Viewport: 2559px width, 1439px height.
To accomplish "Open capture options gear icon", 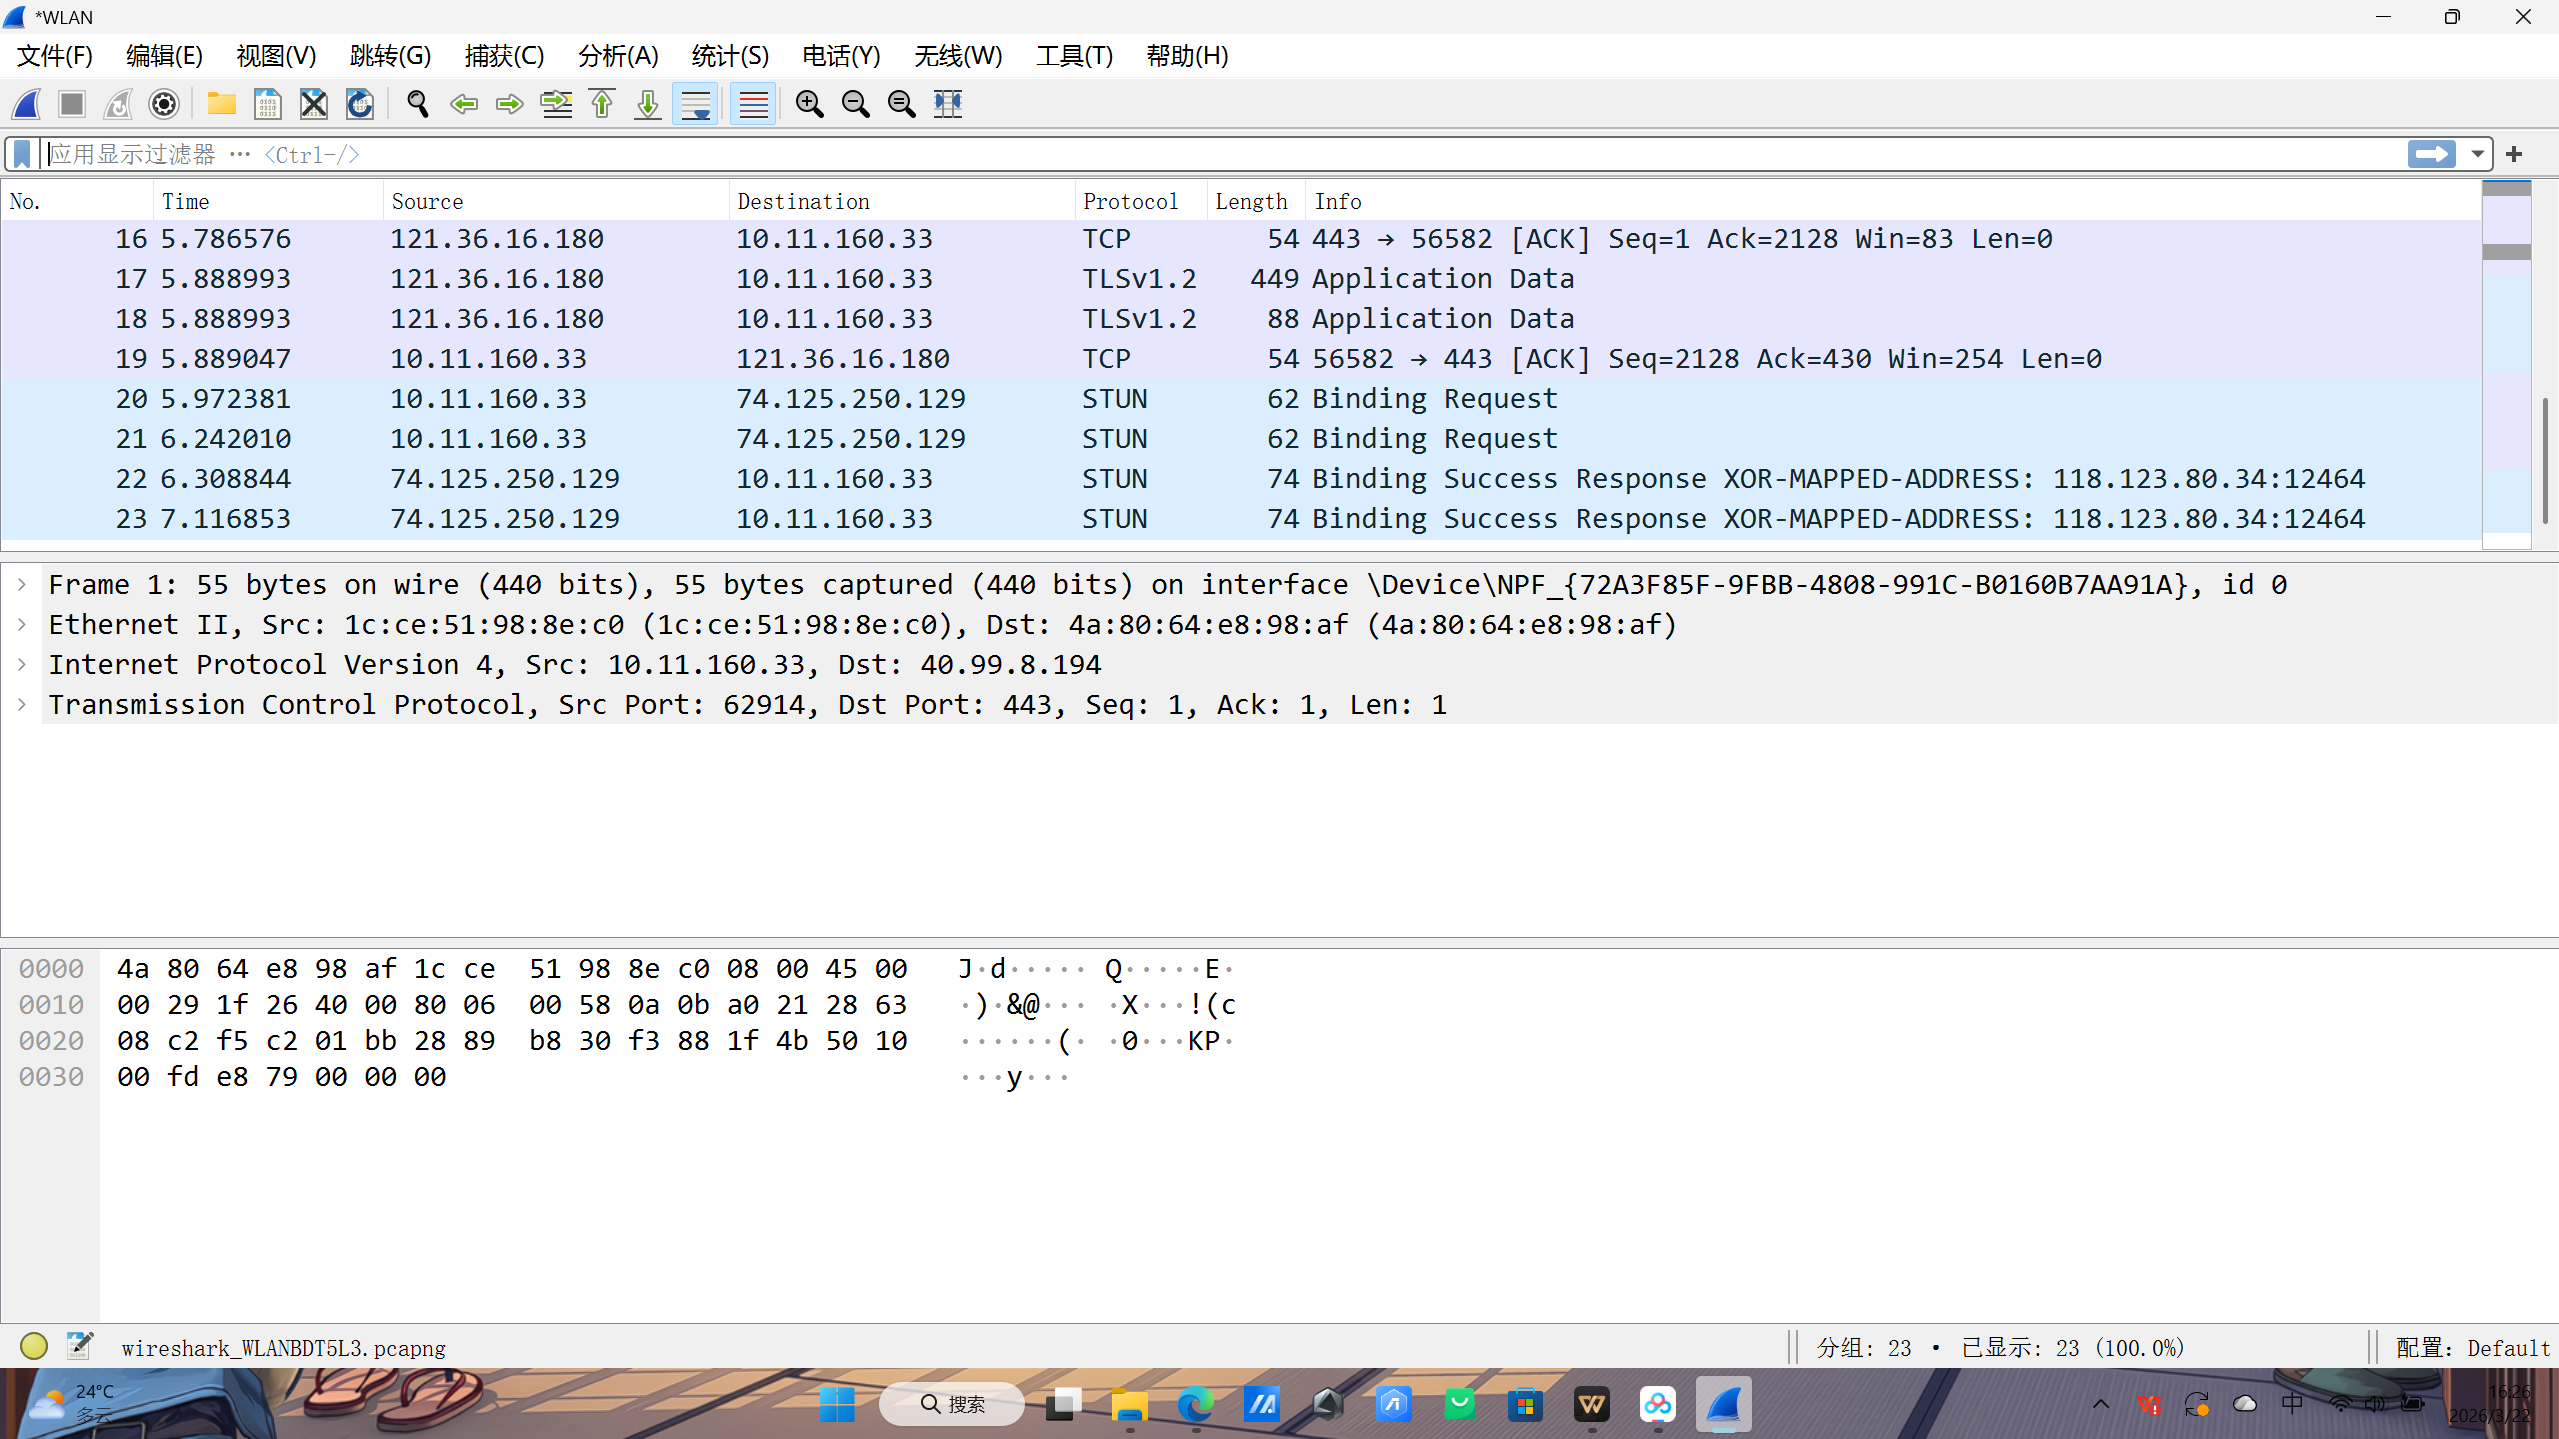I will tap(164, 104).
